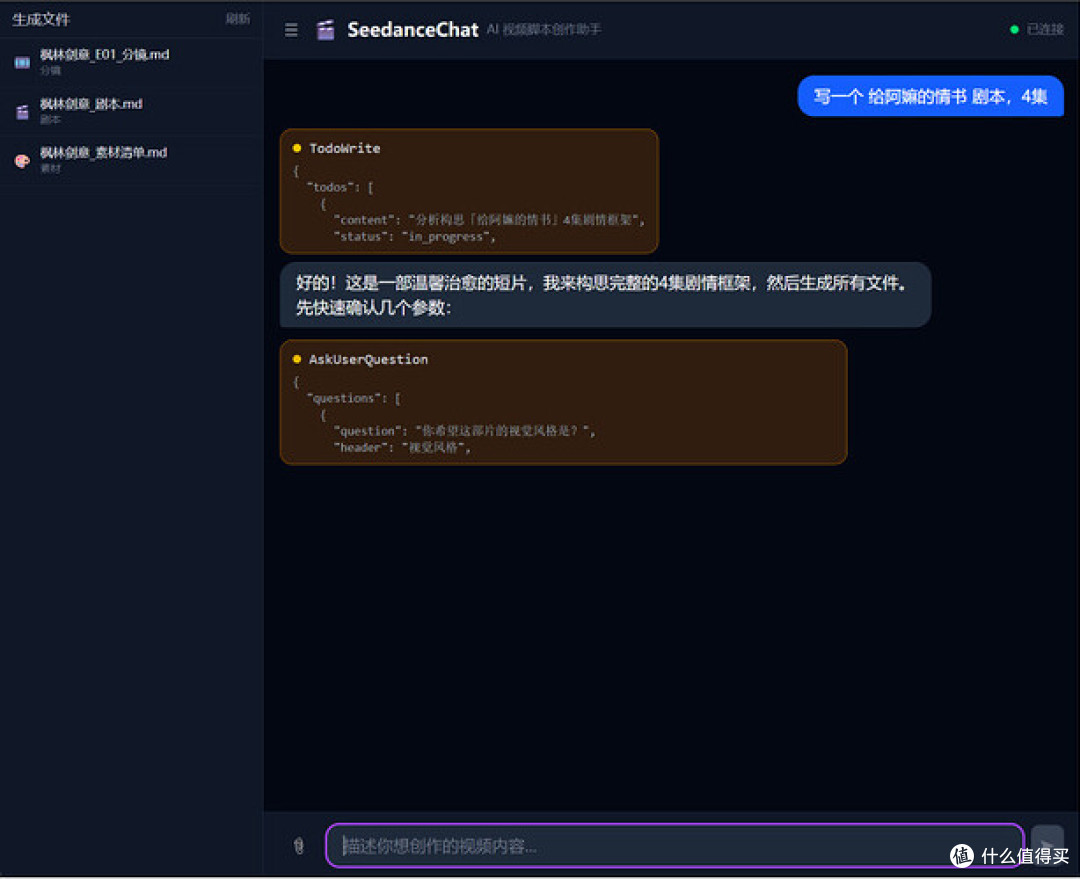Expand the TodoWrite tool call block
This screenshot has height=879, width=1080.
point(469,191)
